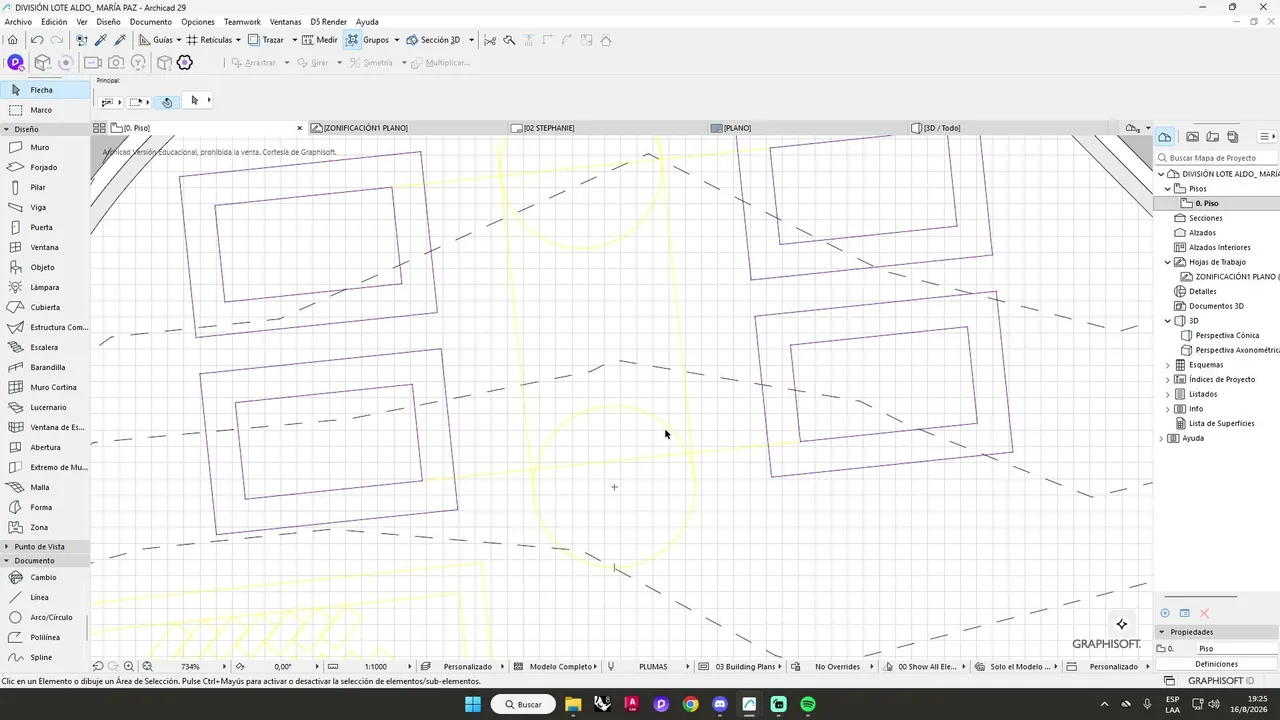Click the eyedropper pick-up parameters icon
The image size is (1280, 720).
(x=101, y=40)
